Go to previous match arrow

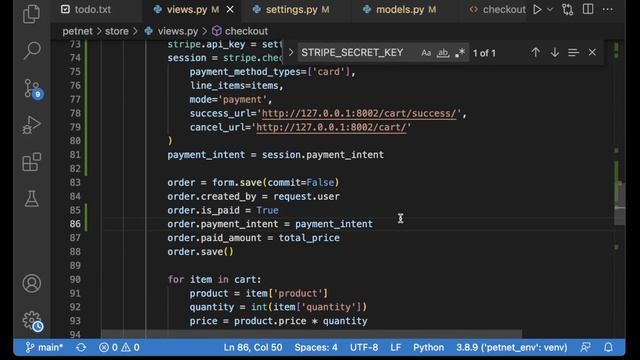coord(536,52)
